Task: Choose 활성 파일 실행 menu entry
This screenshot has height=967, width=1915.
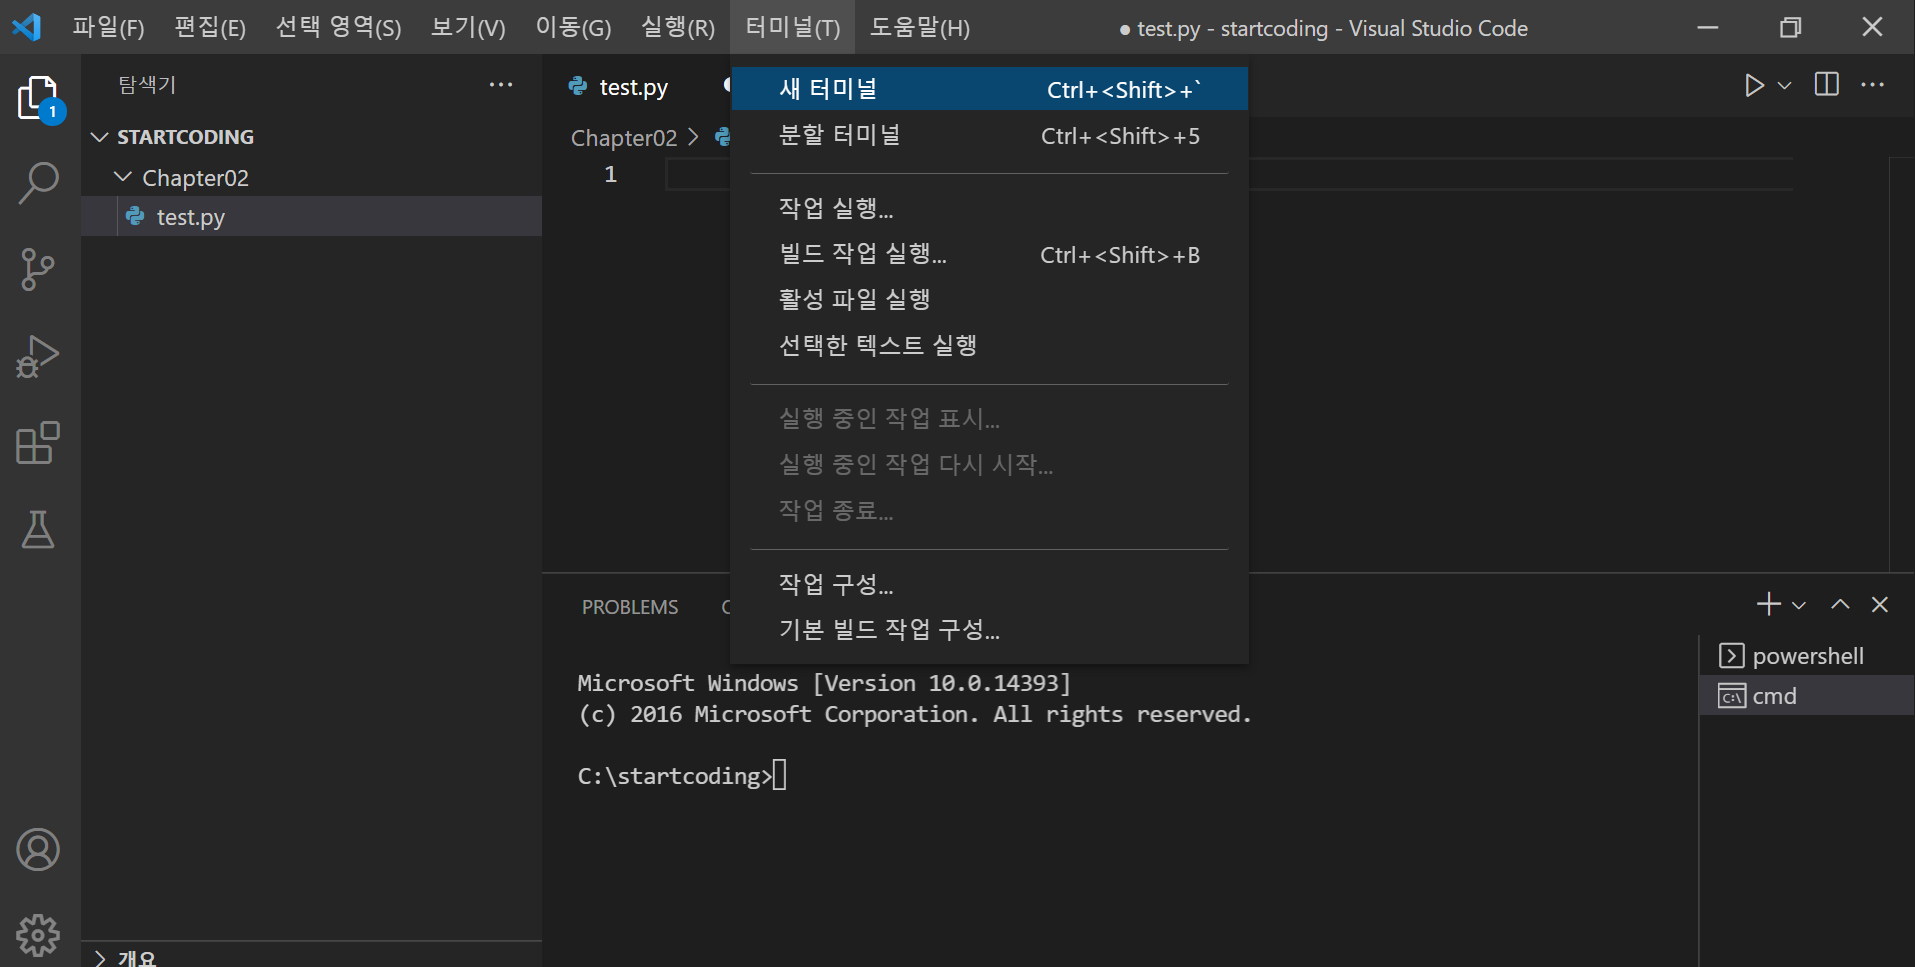Action: pyautogui.click(x=989, y=299)
